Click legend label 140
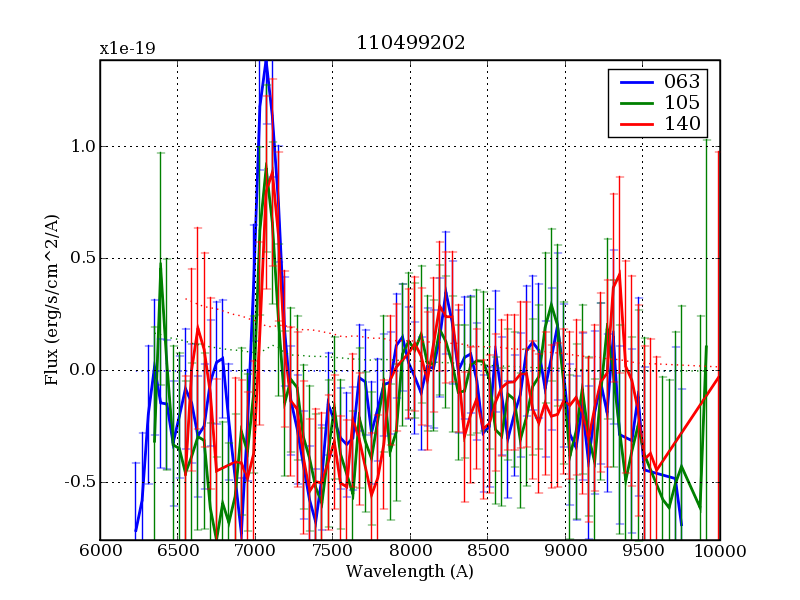This screenshot has height=600, width=800. click(x=682, y=124)
